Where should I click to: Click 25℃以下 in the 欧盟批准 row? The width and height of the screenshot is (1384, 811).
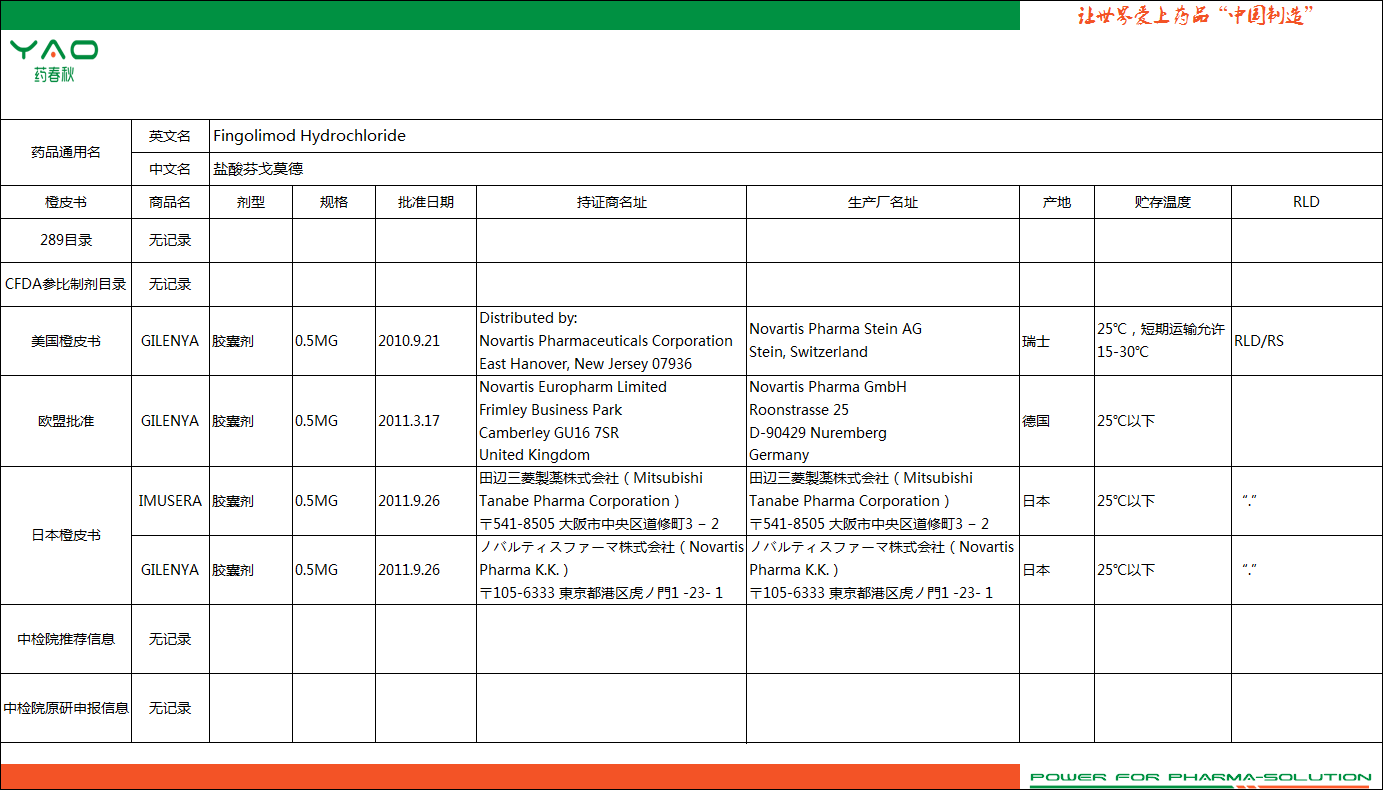pyautogui.click(x=1163, y=421)
